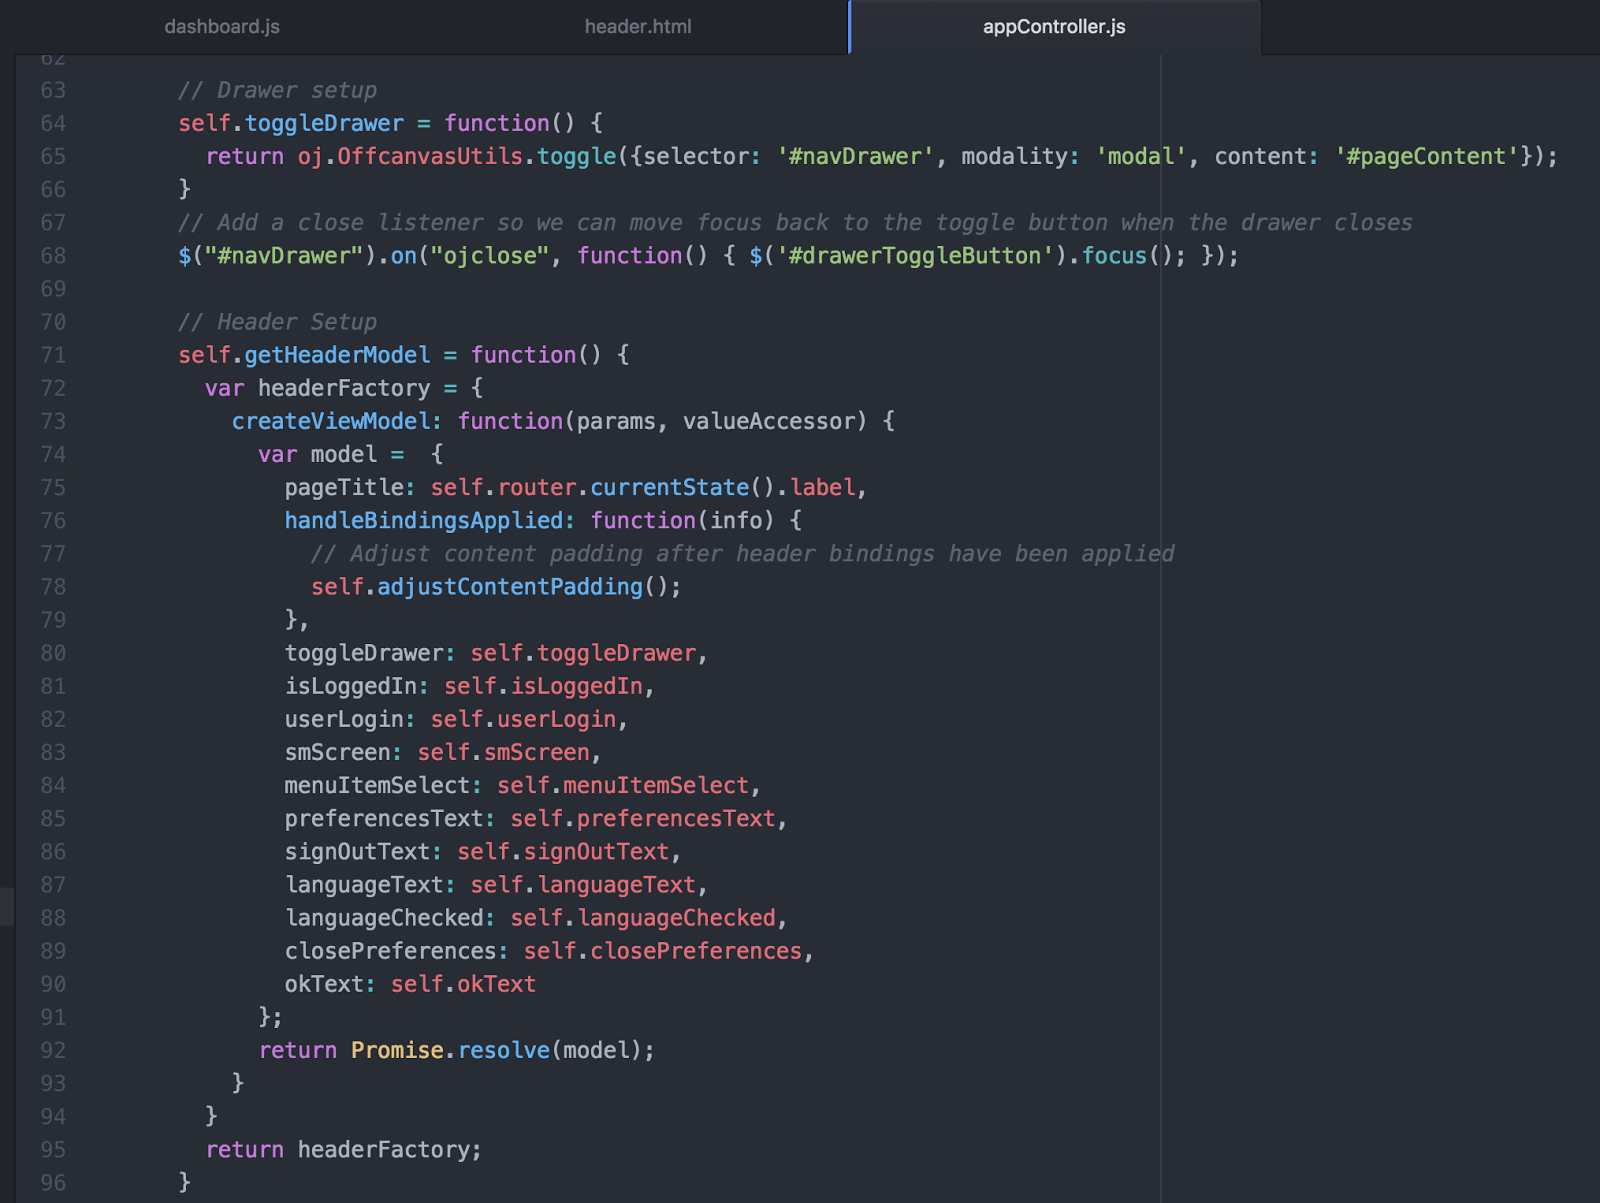Screen dimensions: 1600x1203
Task: Select the active appController.js tab
Action: pos(1053,27)
